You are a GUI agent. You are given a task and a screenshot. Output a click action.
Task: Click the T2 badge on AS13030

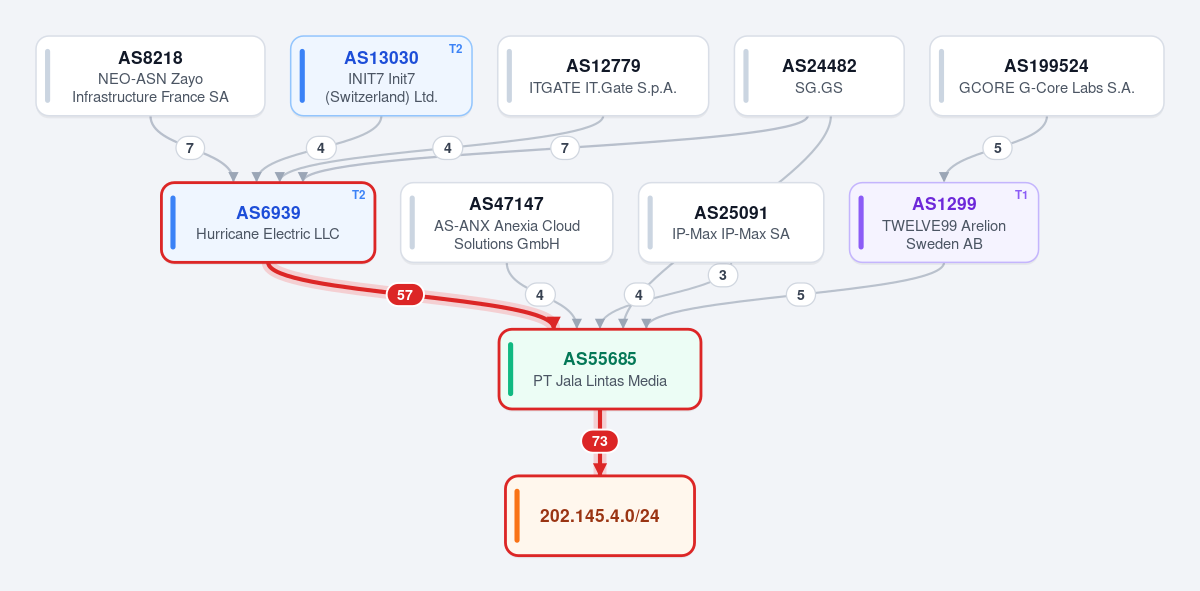click(456, 49)
